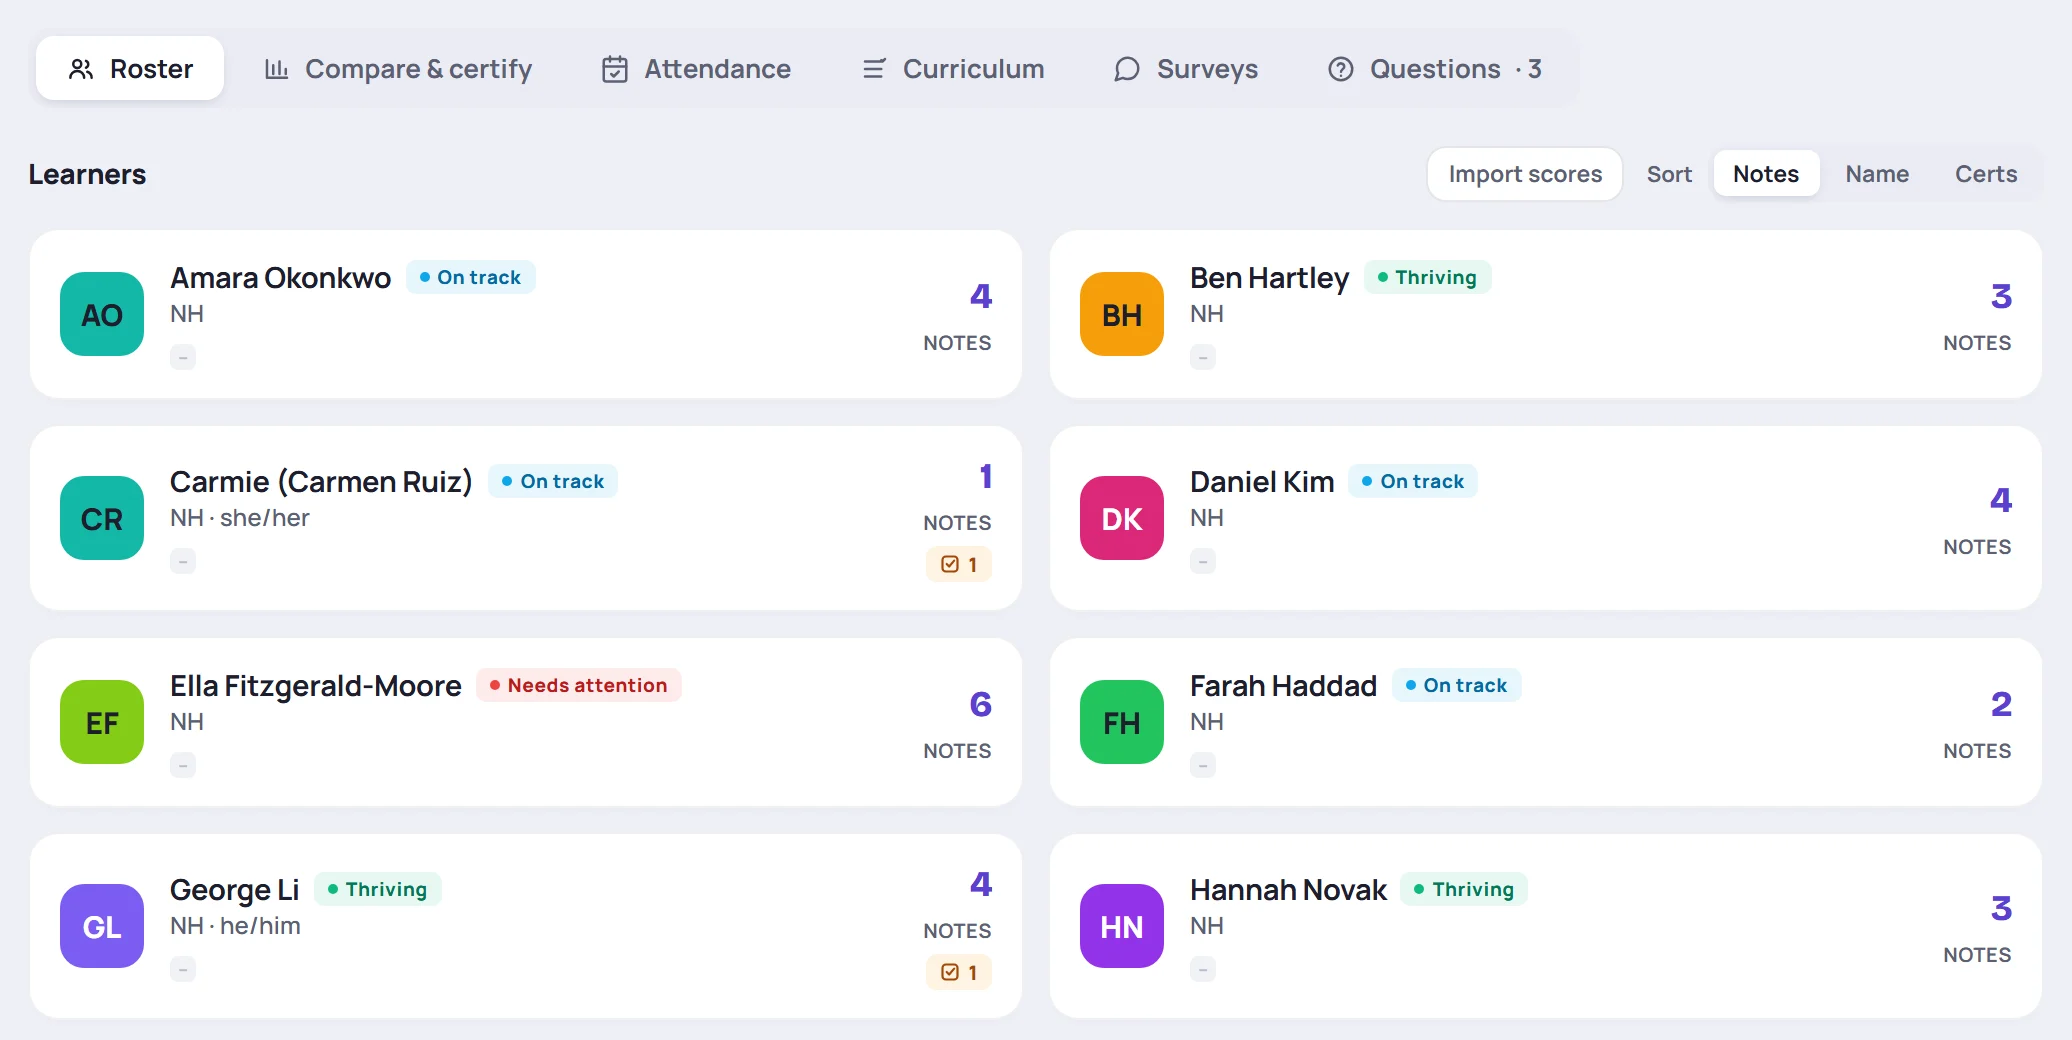This screenshot has height=1040, width=2072.
Task: Click the Learners heading
Action: (87, 174)
